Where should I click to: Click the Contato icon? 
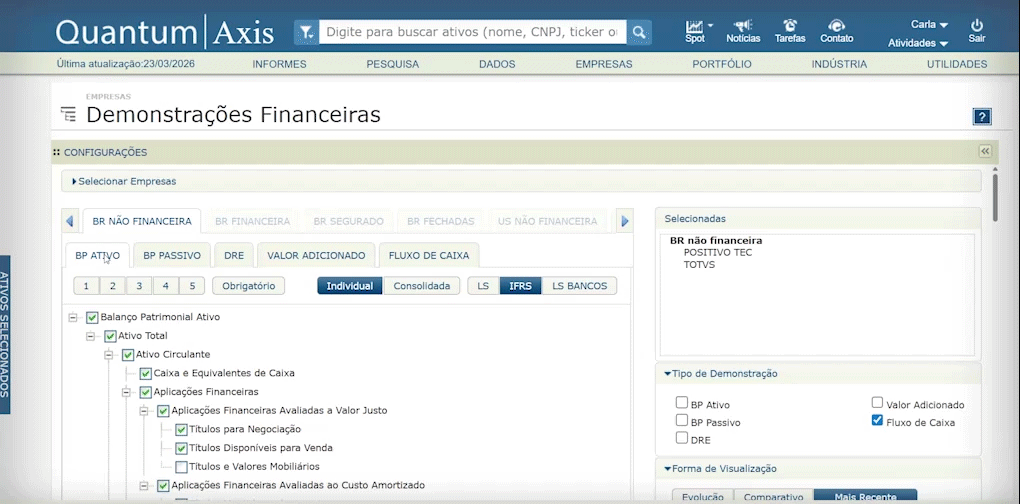click(837, 26)
